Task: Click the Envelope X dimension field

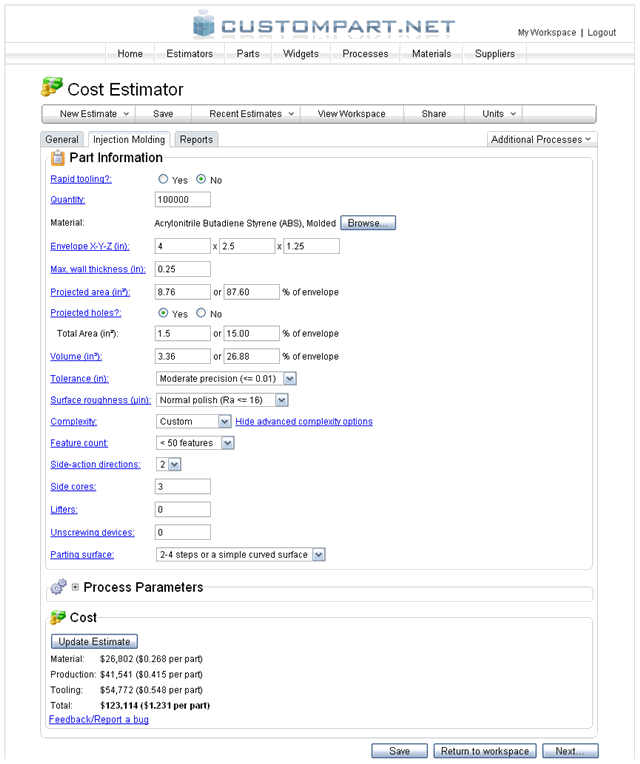Action: tap(183, 246)
